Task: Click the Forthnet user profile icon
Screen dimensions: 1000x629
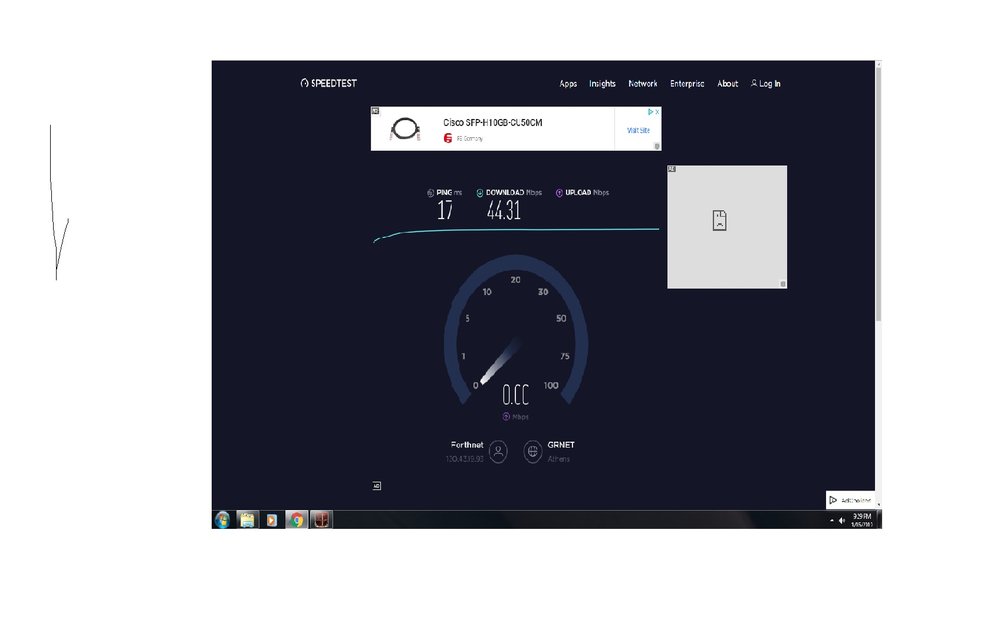Action: coord(499,452)
